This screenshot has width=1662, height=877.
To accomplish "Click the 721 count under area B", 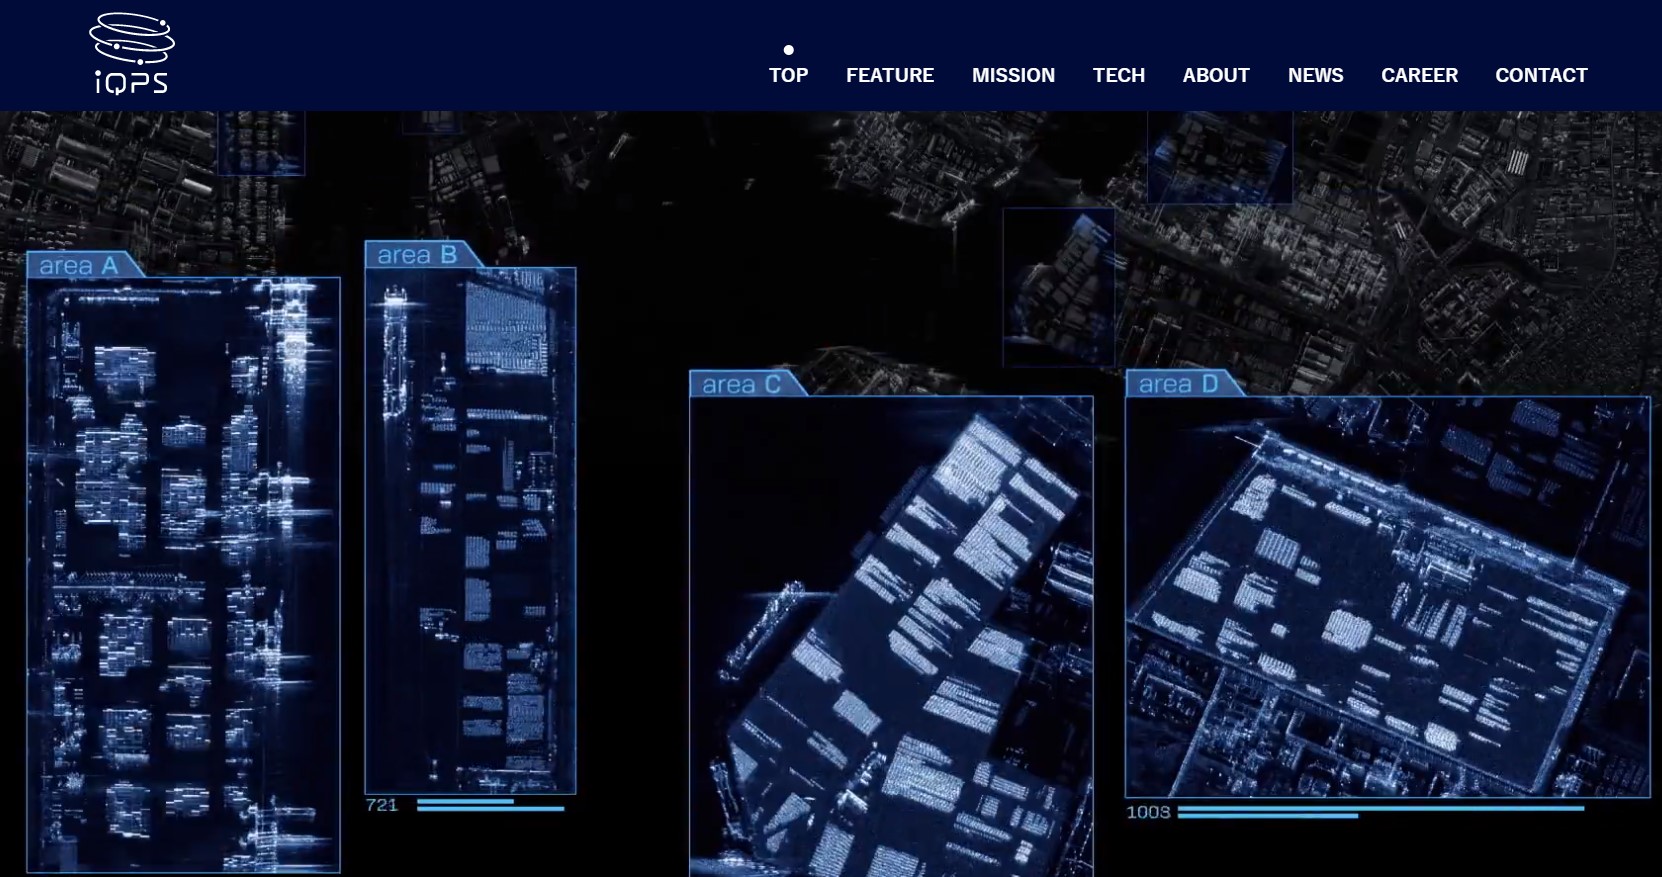I will point(382,804).
